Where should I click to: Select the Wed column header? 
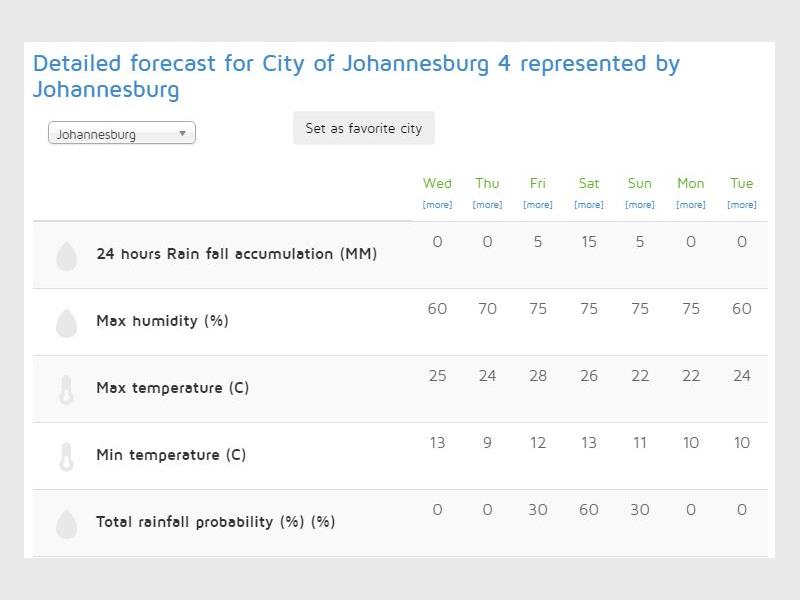[x=437, y=183]
